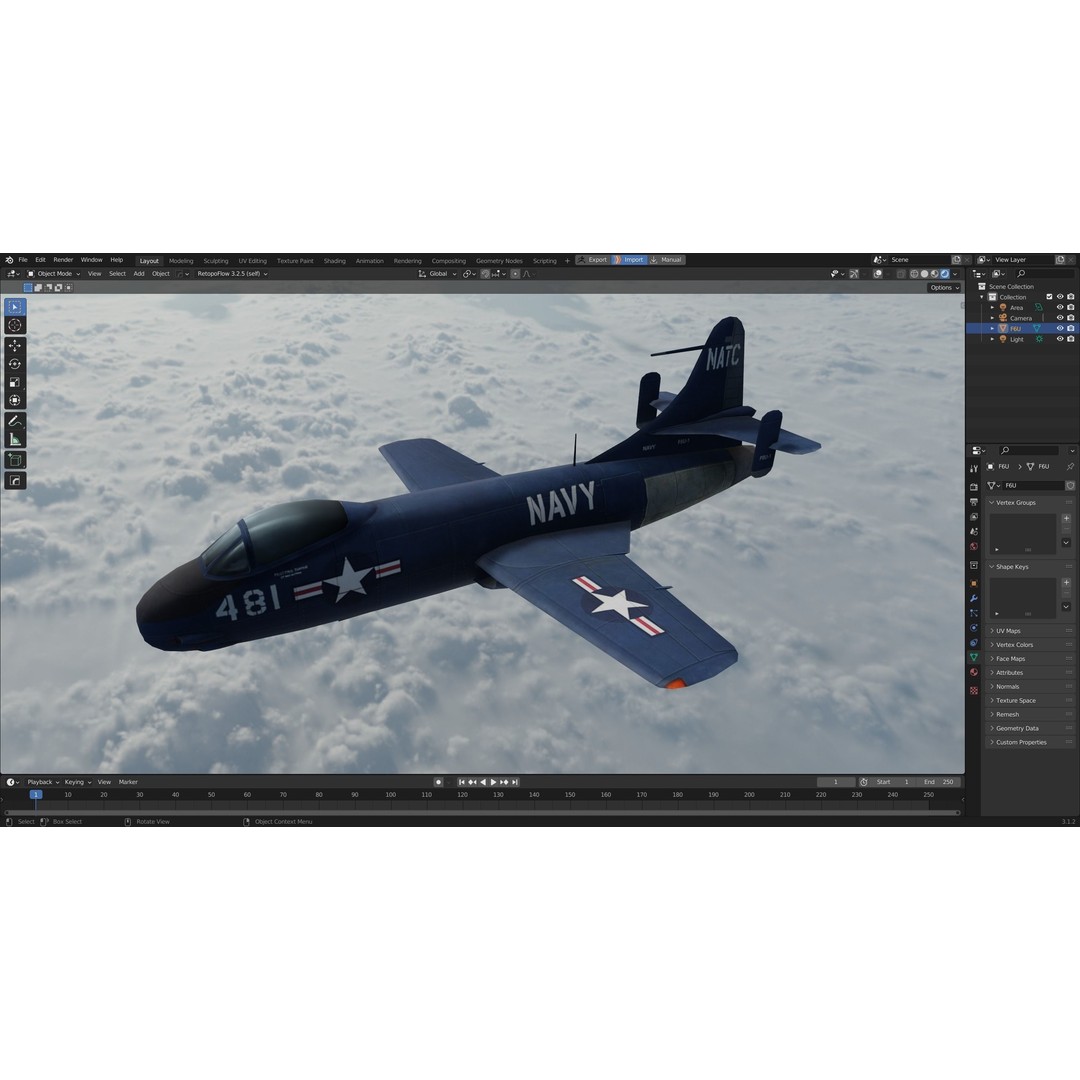This screenshot has width=1080, height=1080.
Task: Expand the Geometry Data panel
Action: (x=1029, y=728)
